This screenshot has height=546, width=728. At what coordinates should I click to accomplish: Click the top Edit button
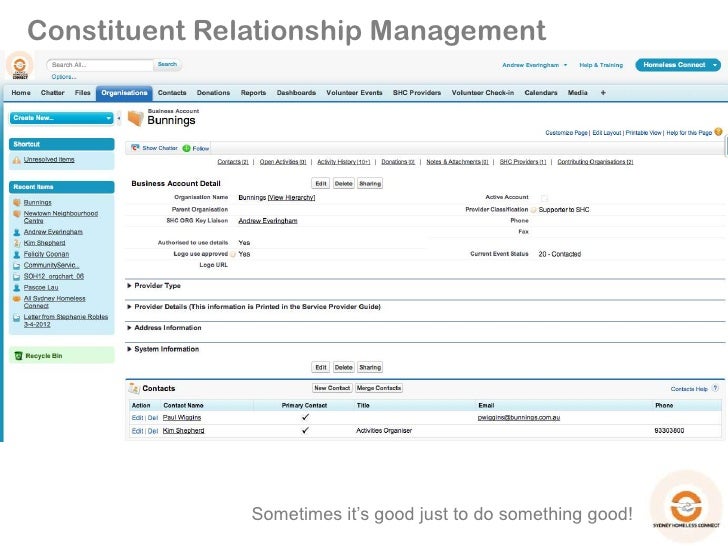point(321,183)
